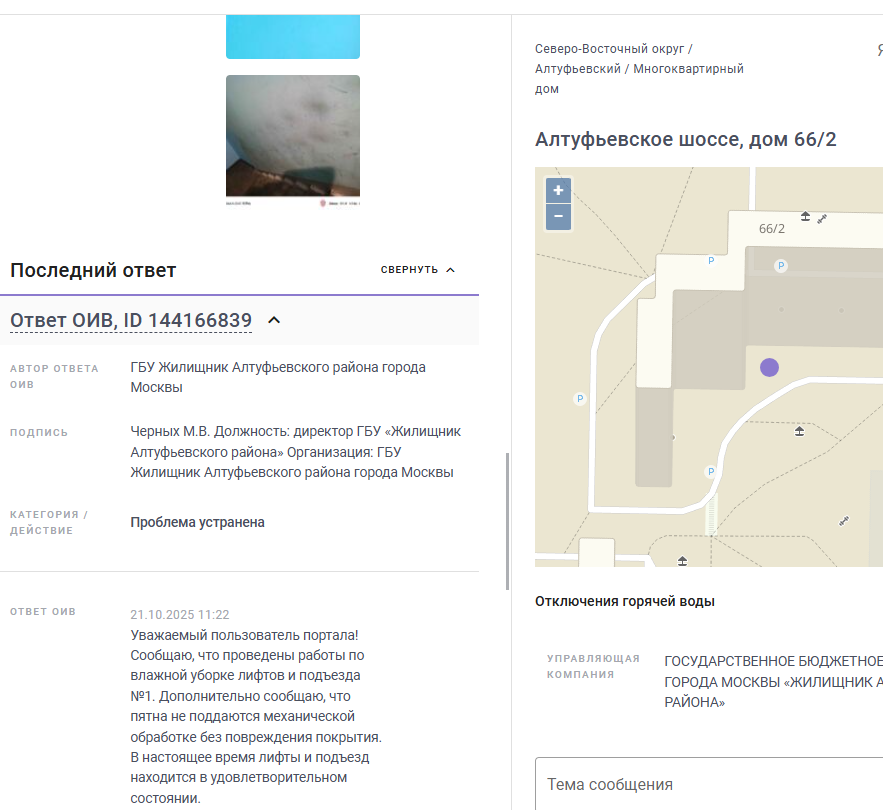Click the chevron next to СВЕРНУТЬ
Screen dimensions: 883x810
point(451,270)
